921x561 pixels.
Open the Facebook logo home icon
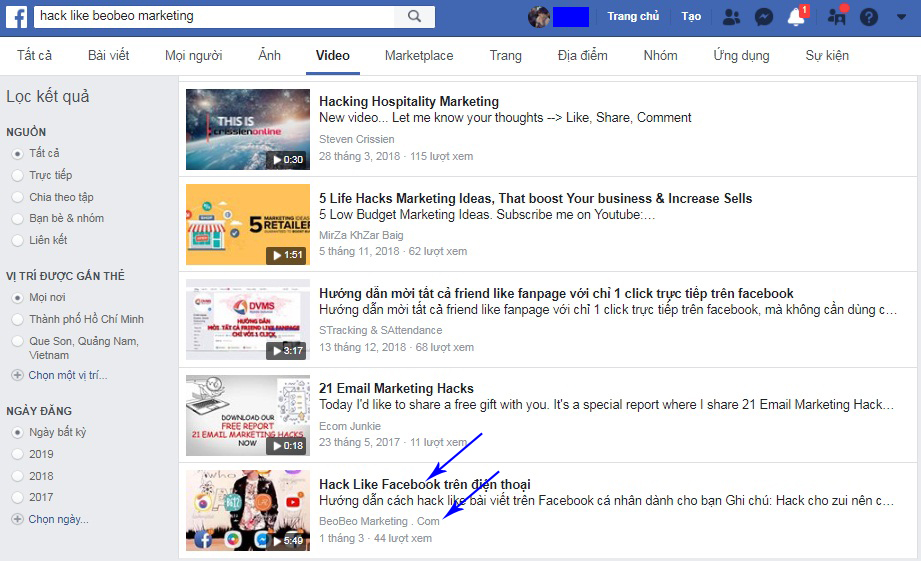coord(16,17)
